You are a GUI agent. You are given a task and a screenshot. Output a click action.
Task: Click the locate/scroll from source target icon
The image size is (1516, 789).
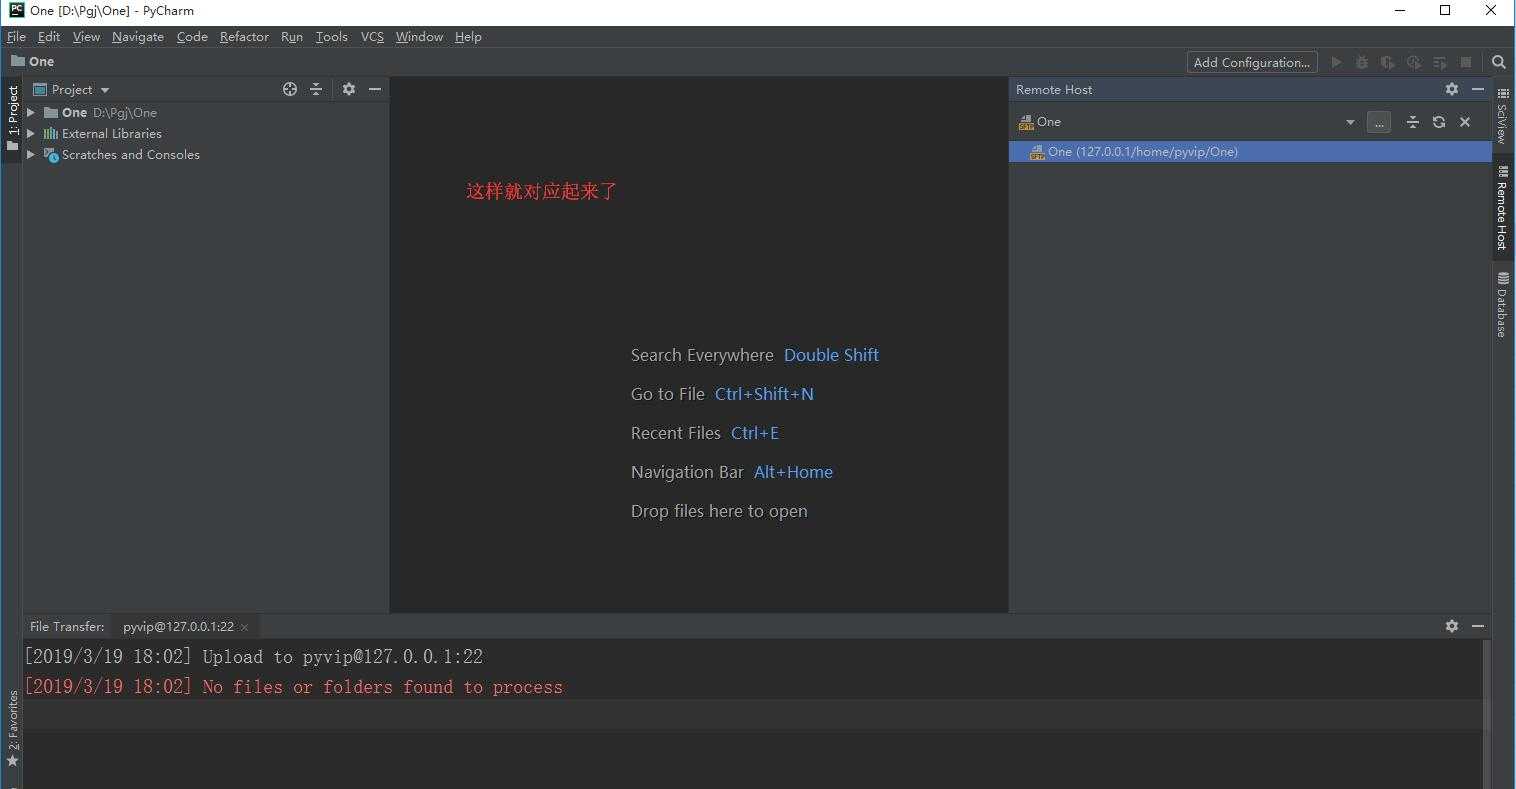point(290,89)
